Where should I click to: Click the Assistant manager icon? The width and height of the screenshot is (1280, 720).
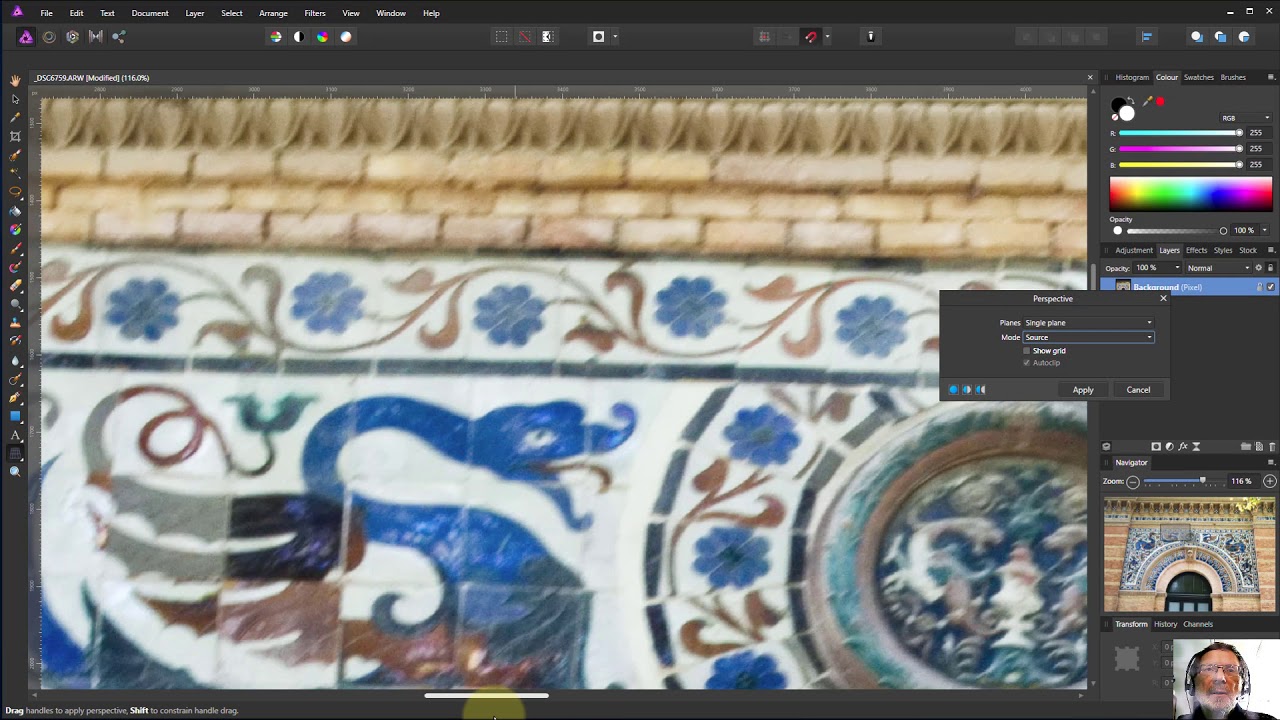[870, 37]
